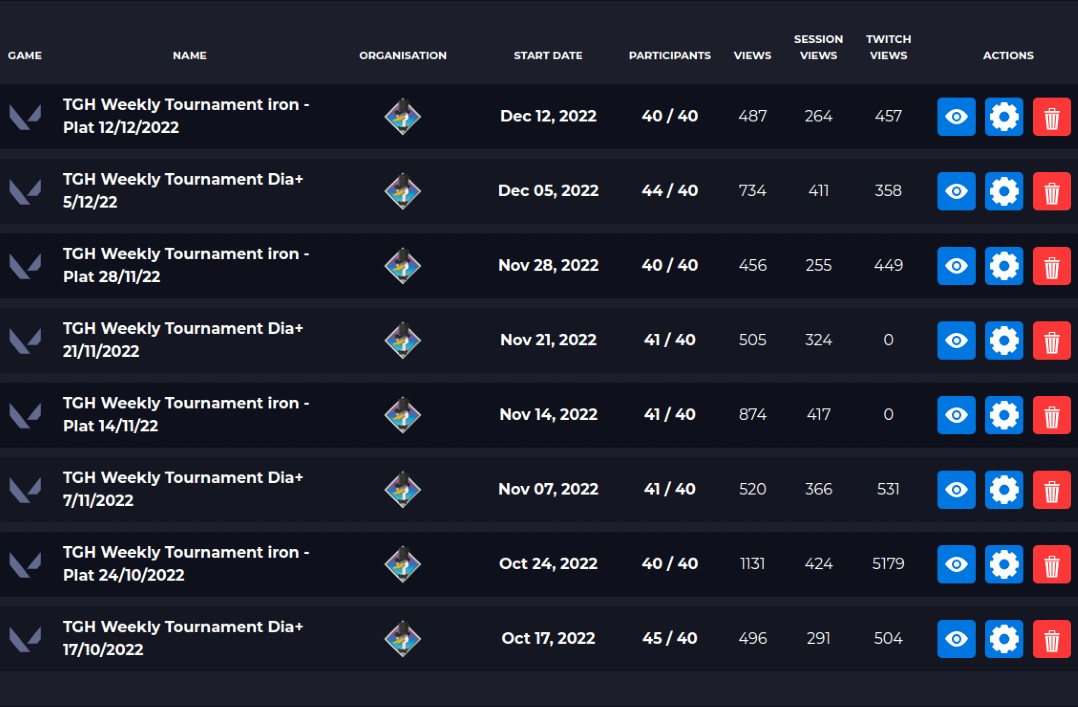Click the ORGANISATION column header
Screen dimensions: 1078x707
403,55
